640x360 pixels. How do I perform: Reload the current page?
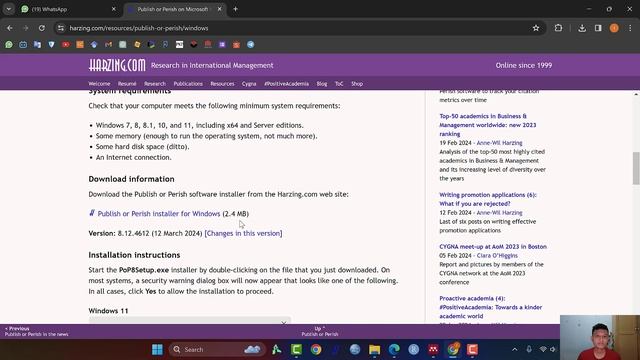pyautogui.click(x=42, y=28)
